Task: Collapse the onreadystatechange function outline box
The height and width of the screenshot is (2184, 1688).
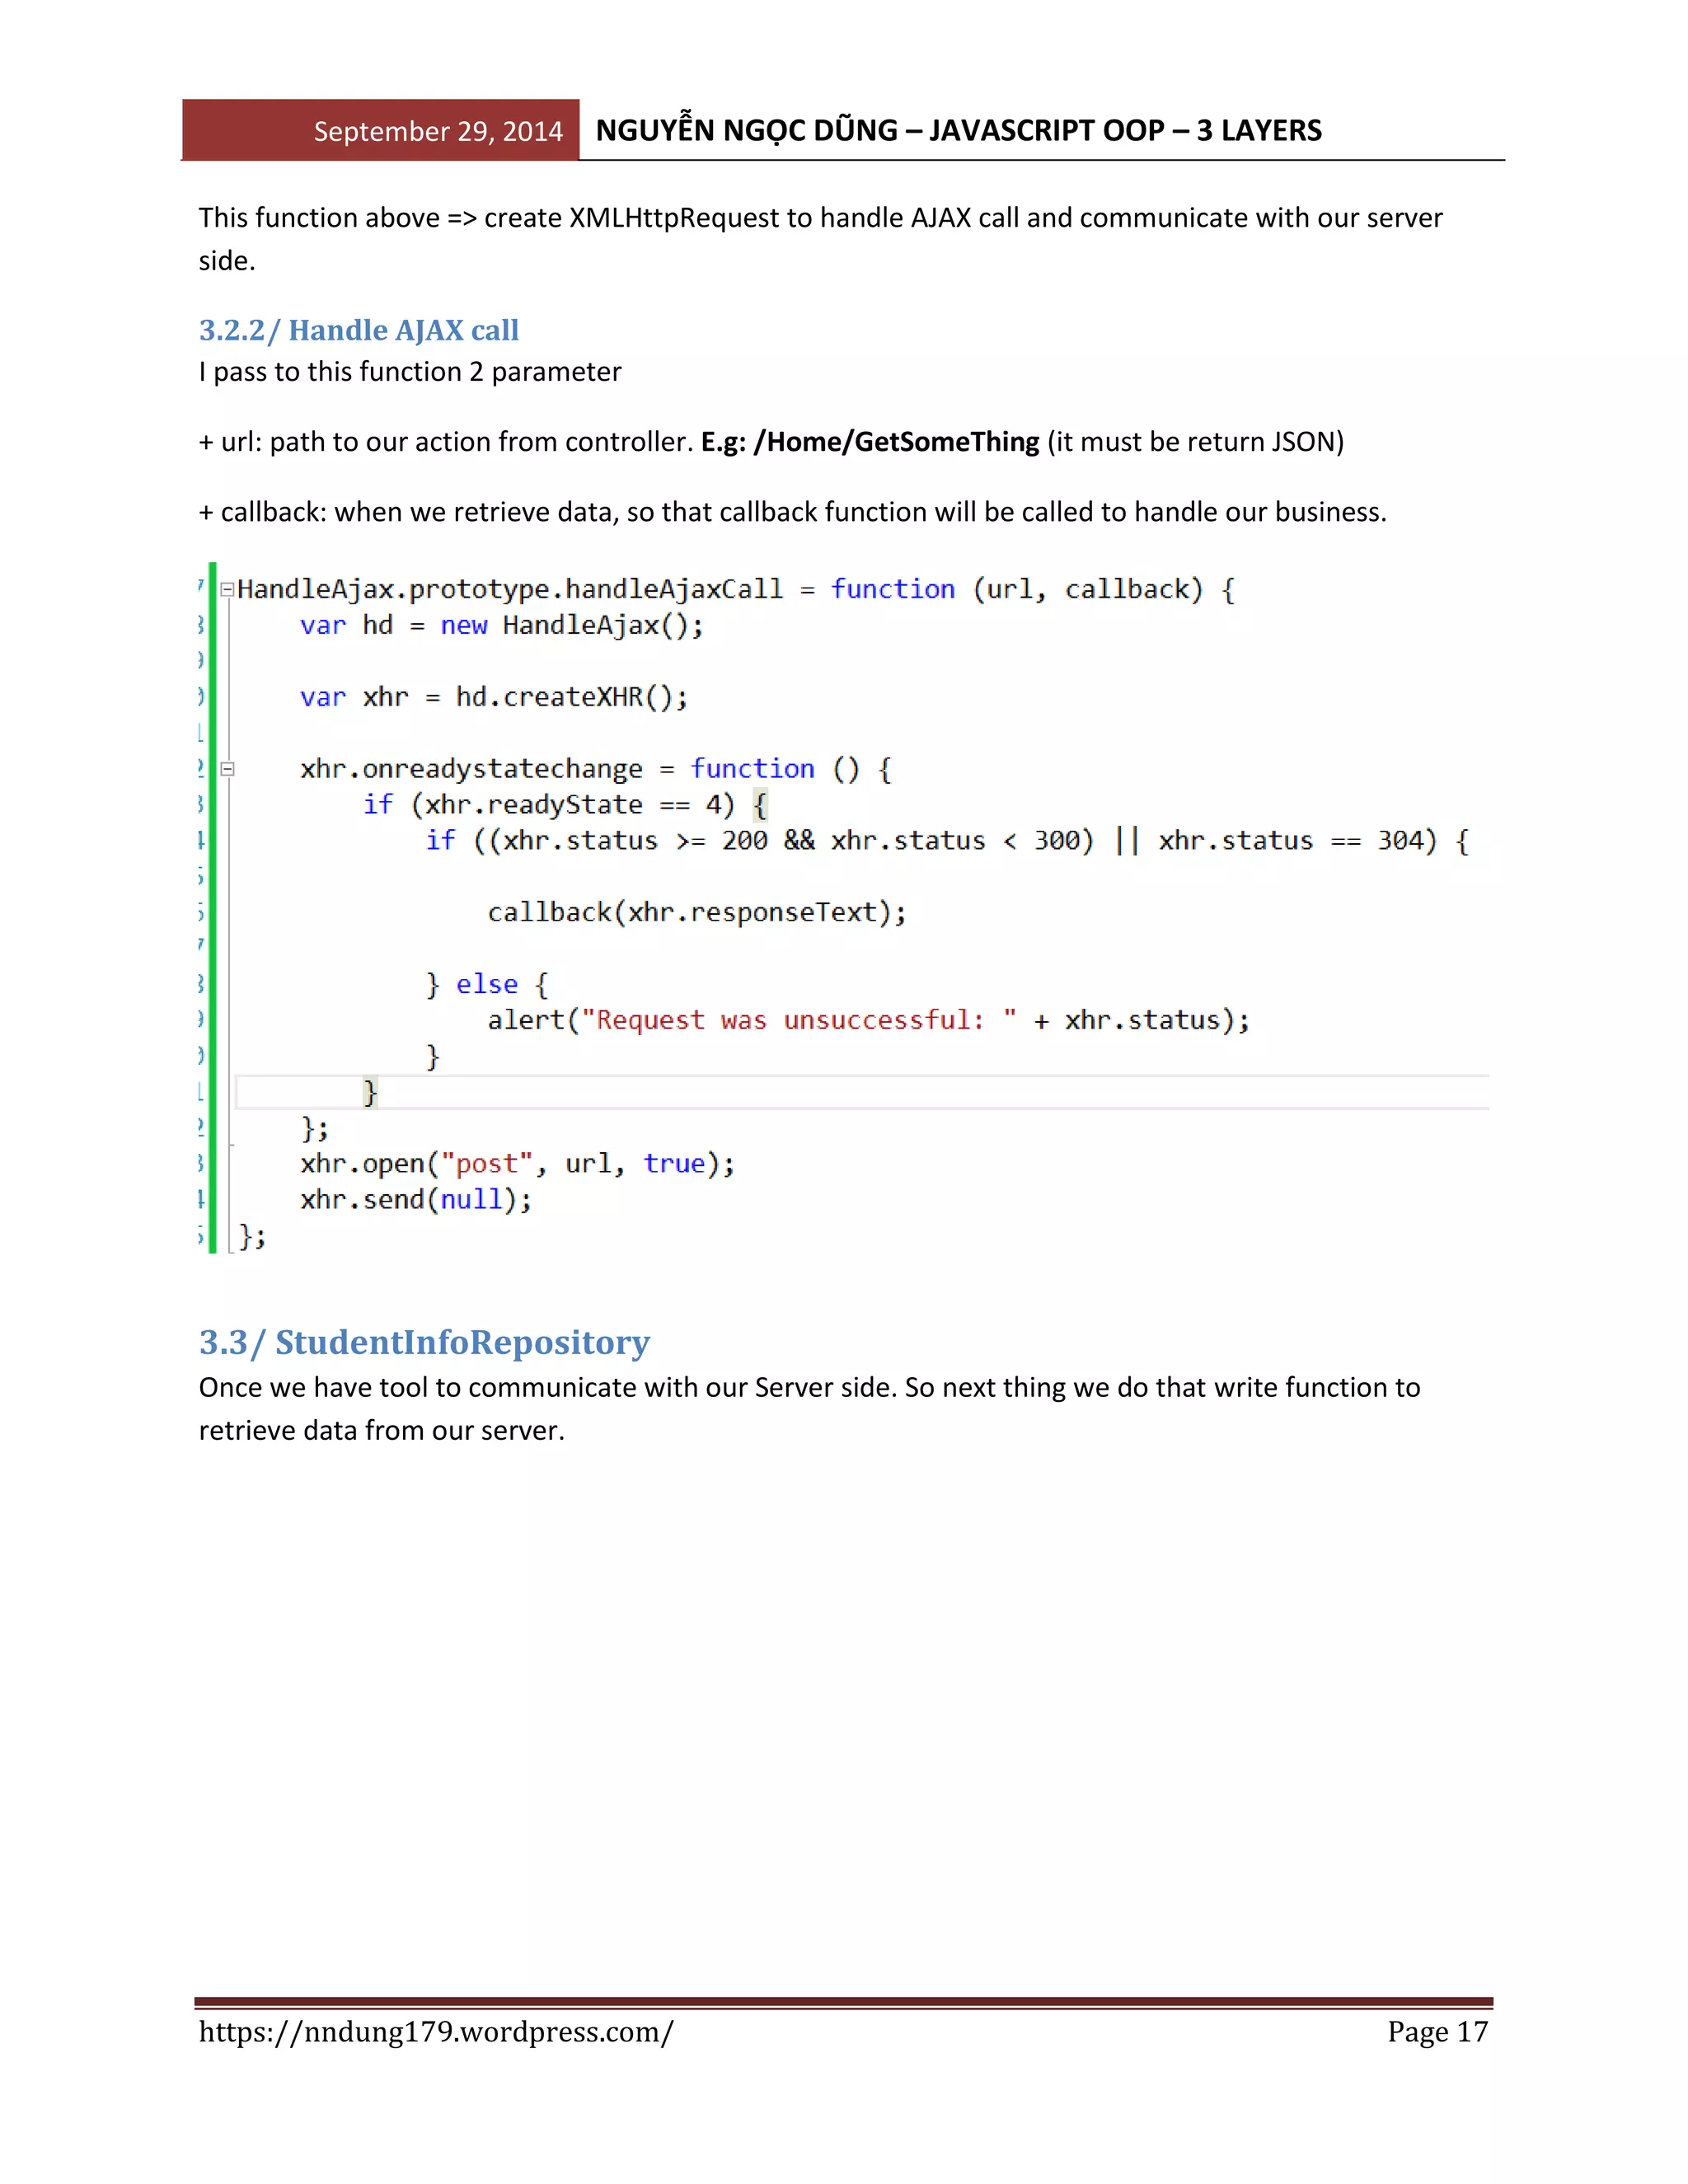Action: tap(227, 769)
